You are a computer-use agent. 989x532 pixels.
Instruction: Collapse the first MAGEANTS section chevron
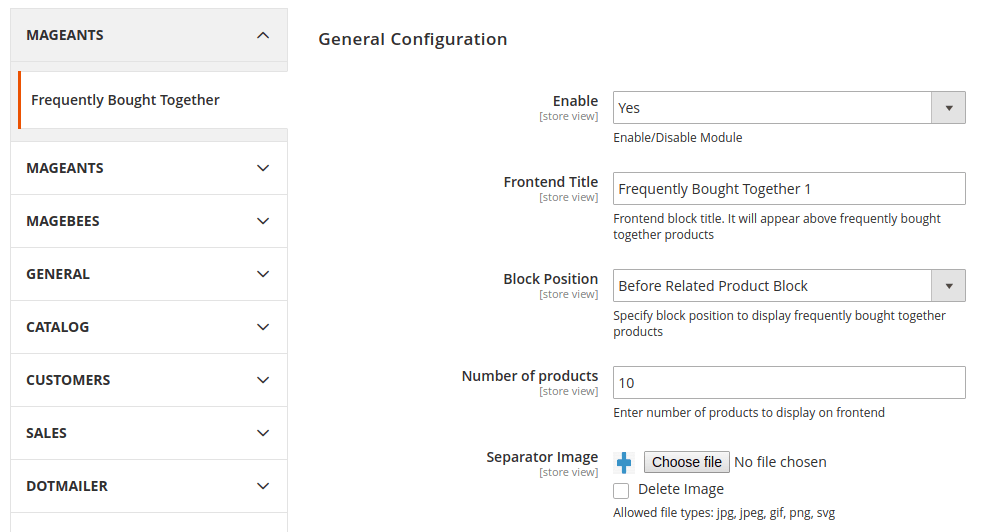point(263,35)
